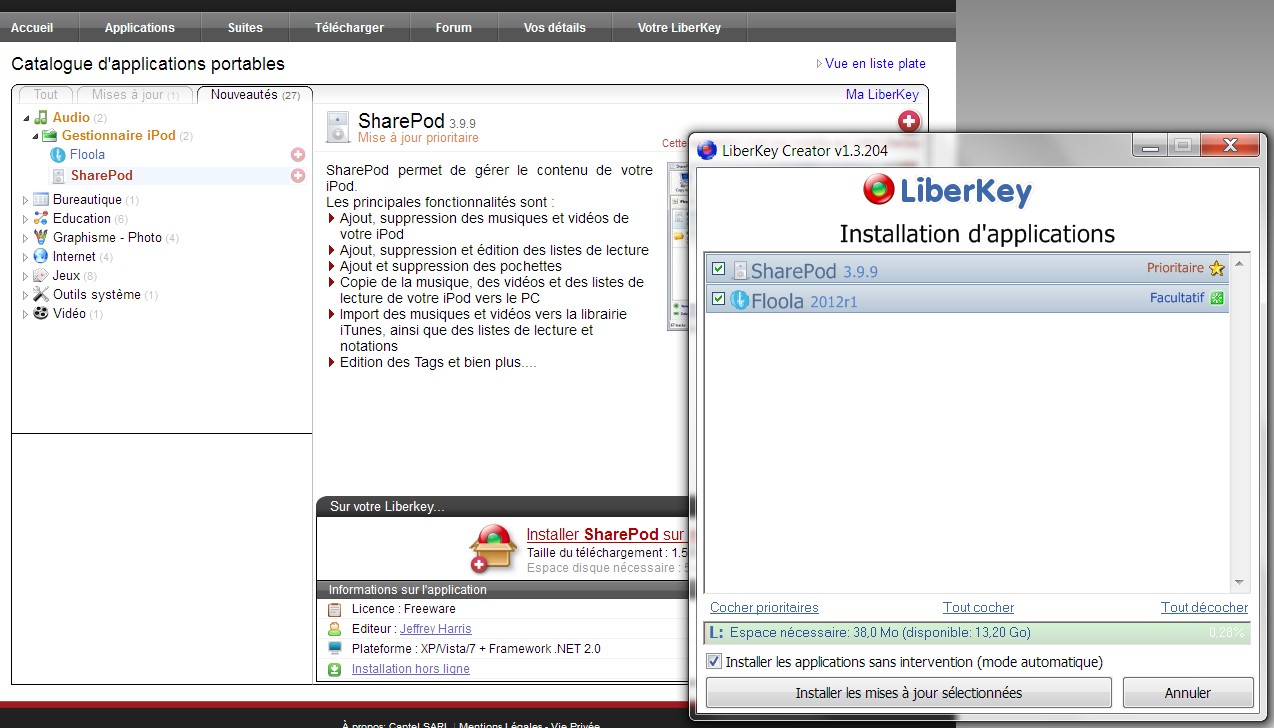Click the LiberKey logo in Creator dialog
This screenshot has height=728, width=1274.
tap(947, 190)
